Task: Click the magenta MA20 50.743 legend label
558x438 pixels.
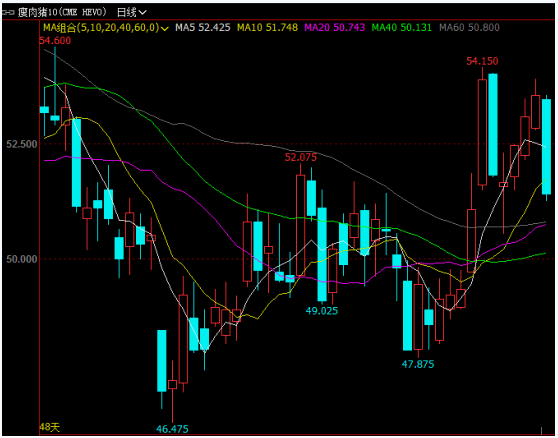Action: pos(335,27)
